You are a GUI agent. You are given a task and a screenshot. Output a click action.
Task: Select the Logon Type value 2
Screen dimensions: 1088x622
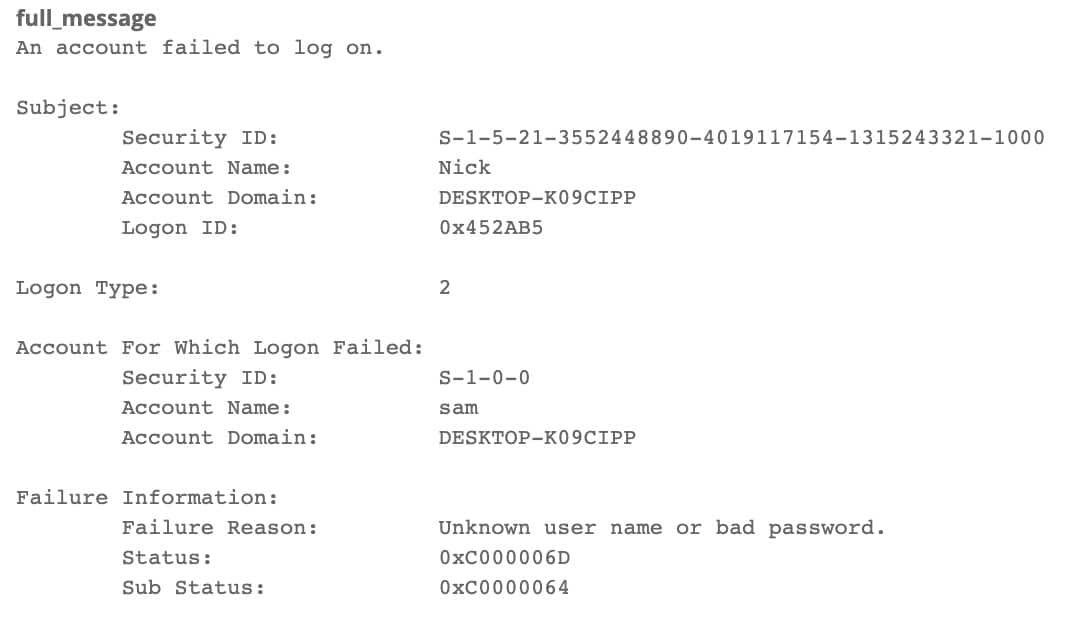[445, 288]
